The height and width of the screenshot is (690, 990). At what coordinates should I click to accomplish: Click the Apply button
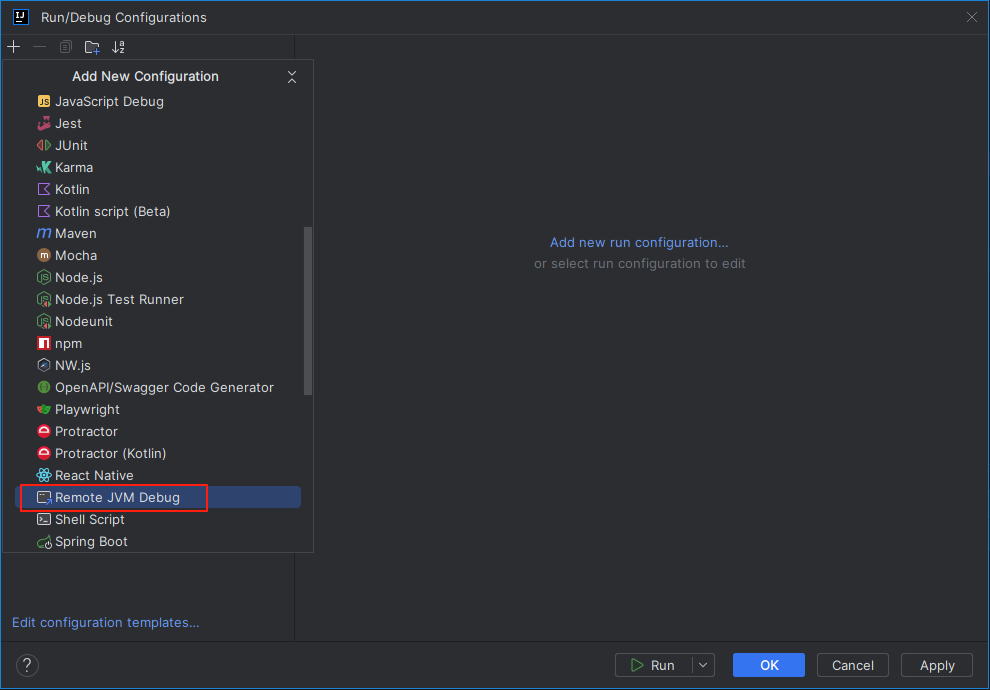click(937, 665)
